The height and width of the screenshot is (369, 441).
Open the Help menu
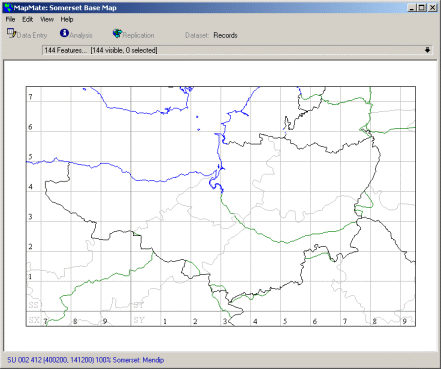tap(67, 19)
